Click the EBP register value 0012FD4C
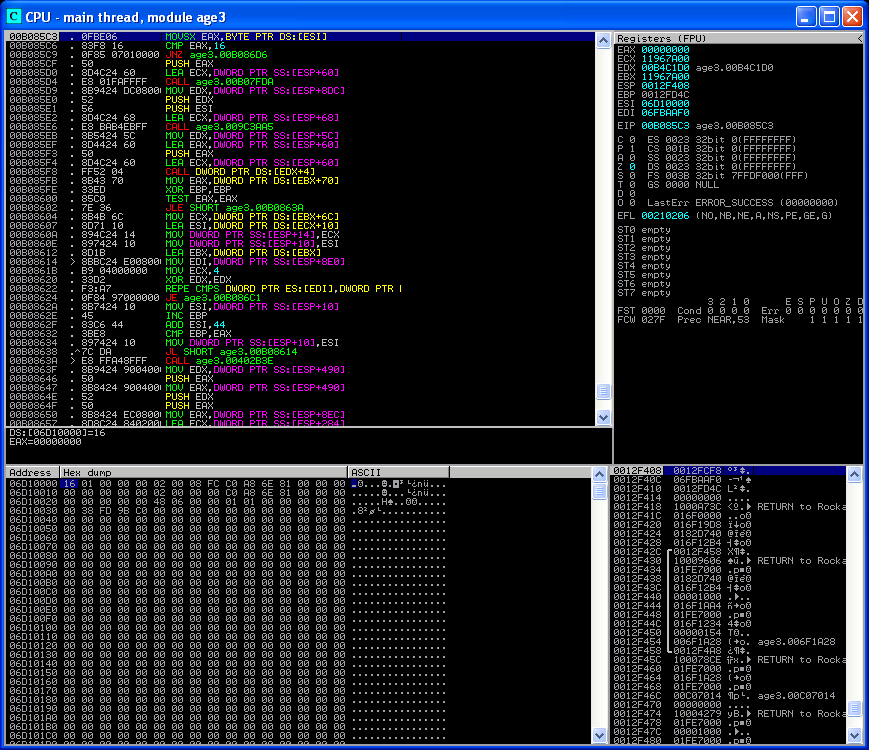Screen dimensions: 869x750 click(665, 94)
